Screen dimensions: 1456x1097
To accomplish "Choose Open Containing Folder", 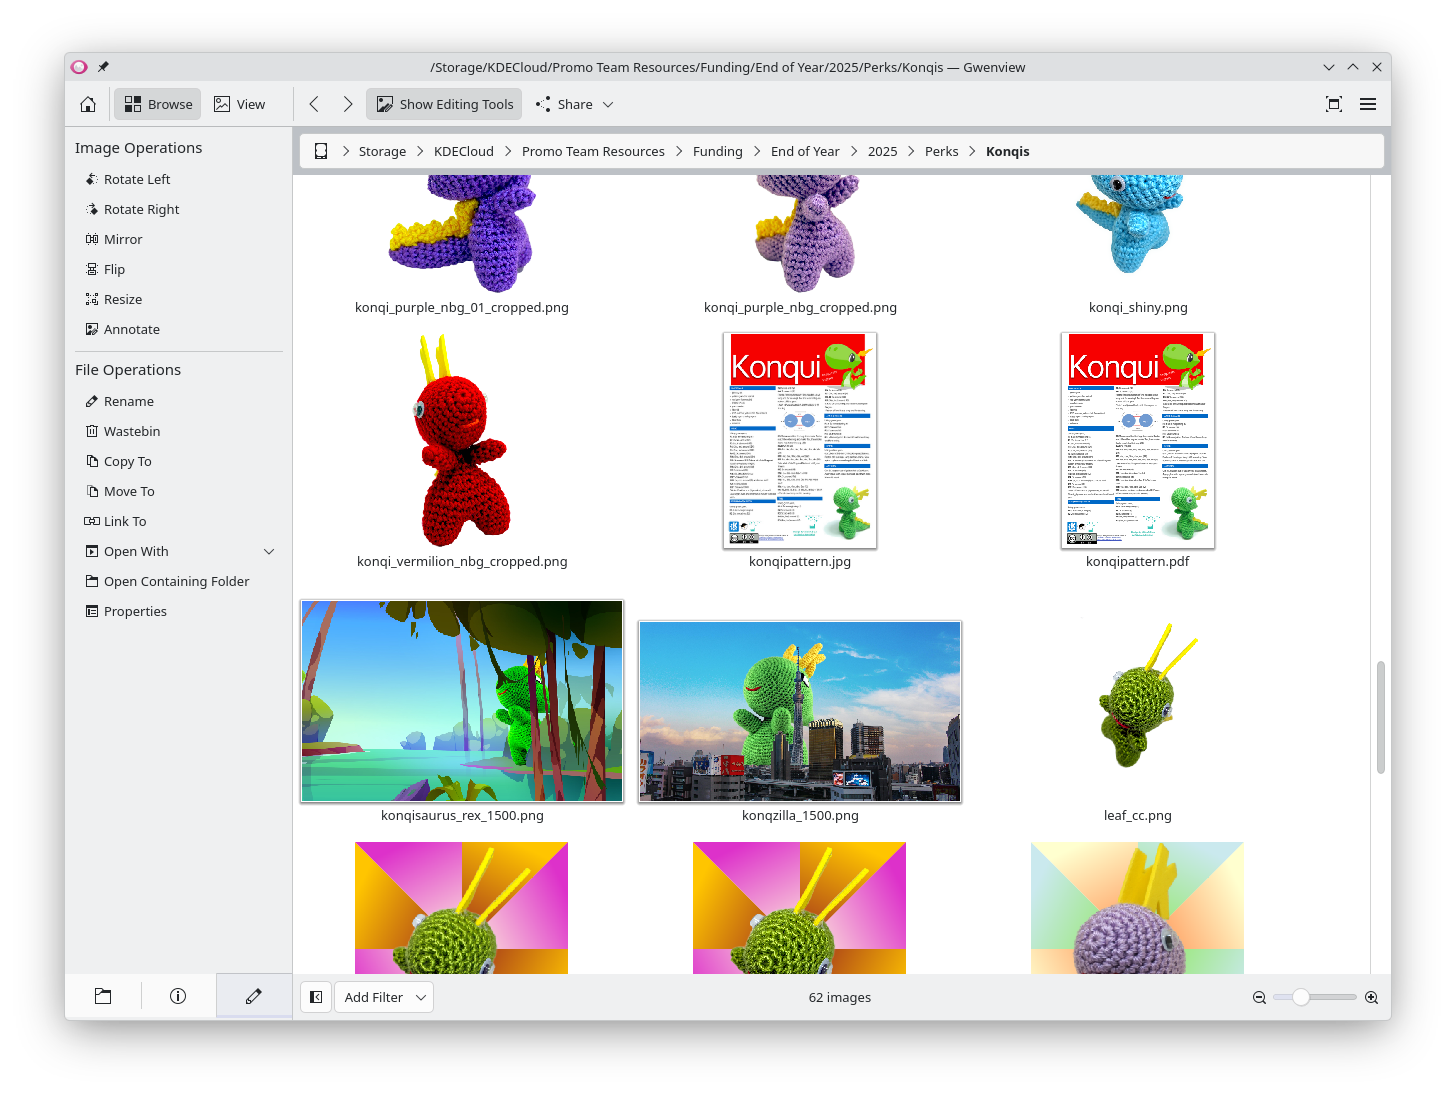I will pyautogui.click(x=176, y=582).
